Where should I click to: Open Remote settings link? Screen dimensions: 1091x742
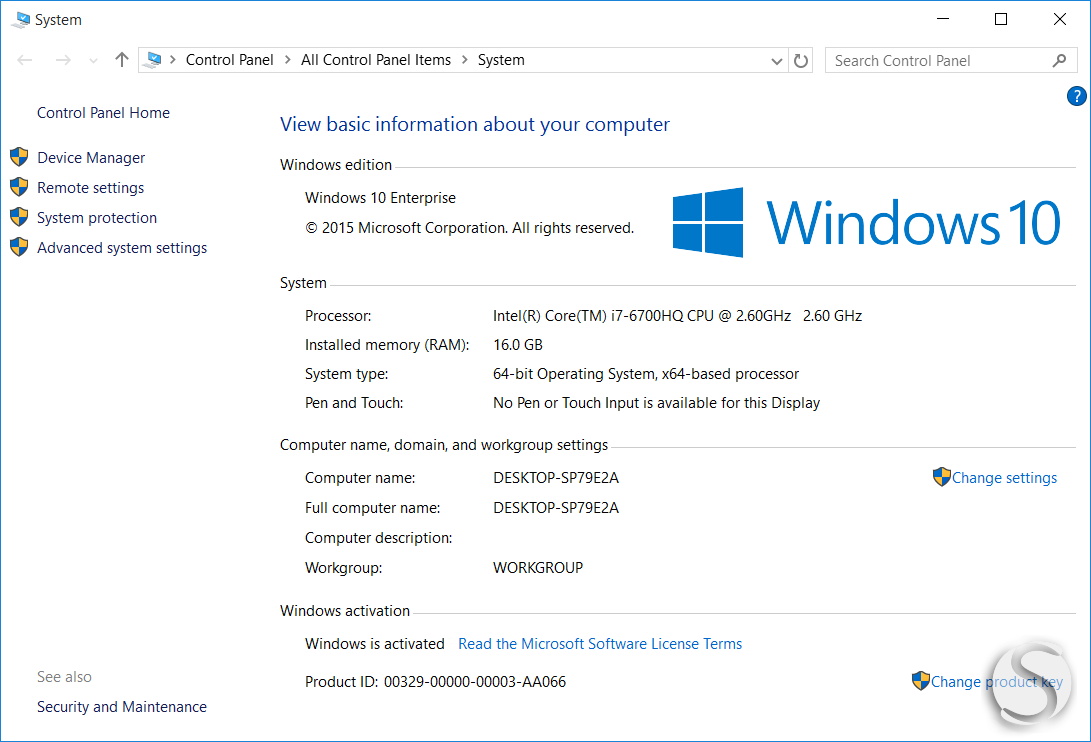click(90, 188)
